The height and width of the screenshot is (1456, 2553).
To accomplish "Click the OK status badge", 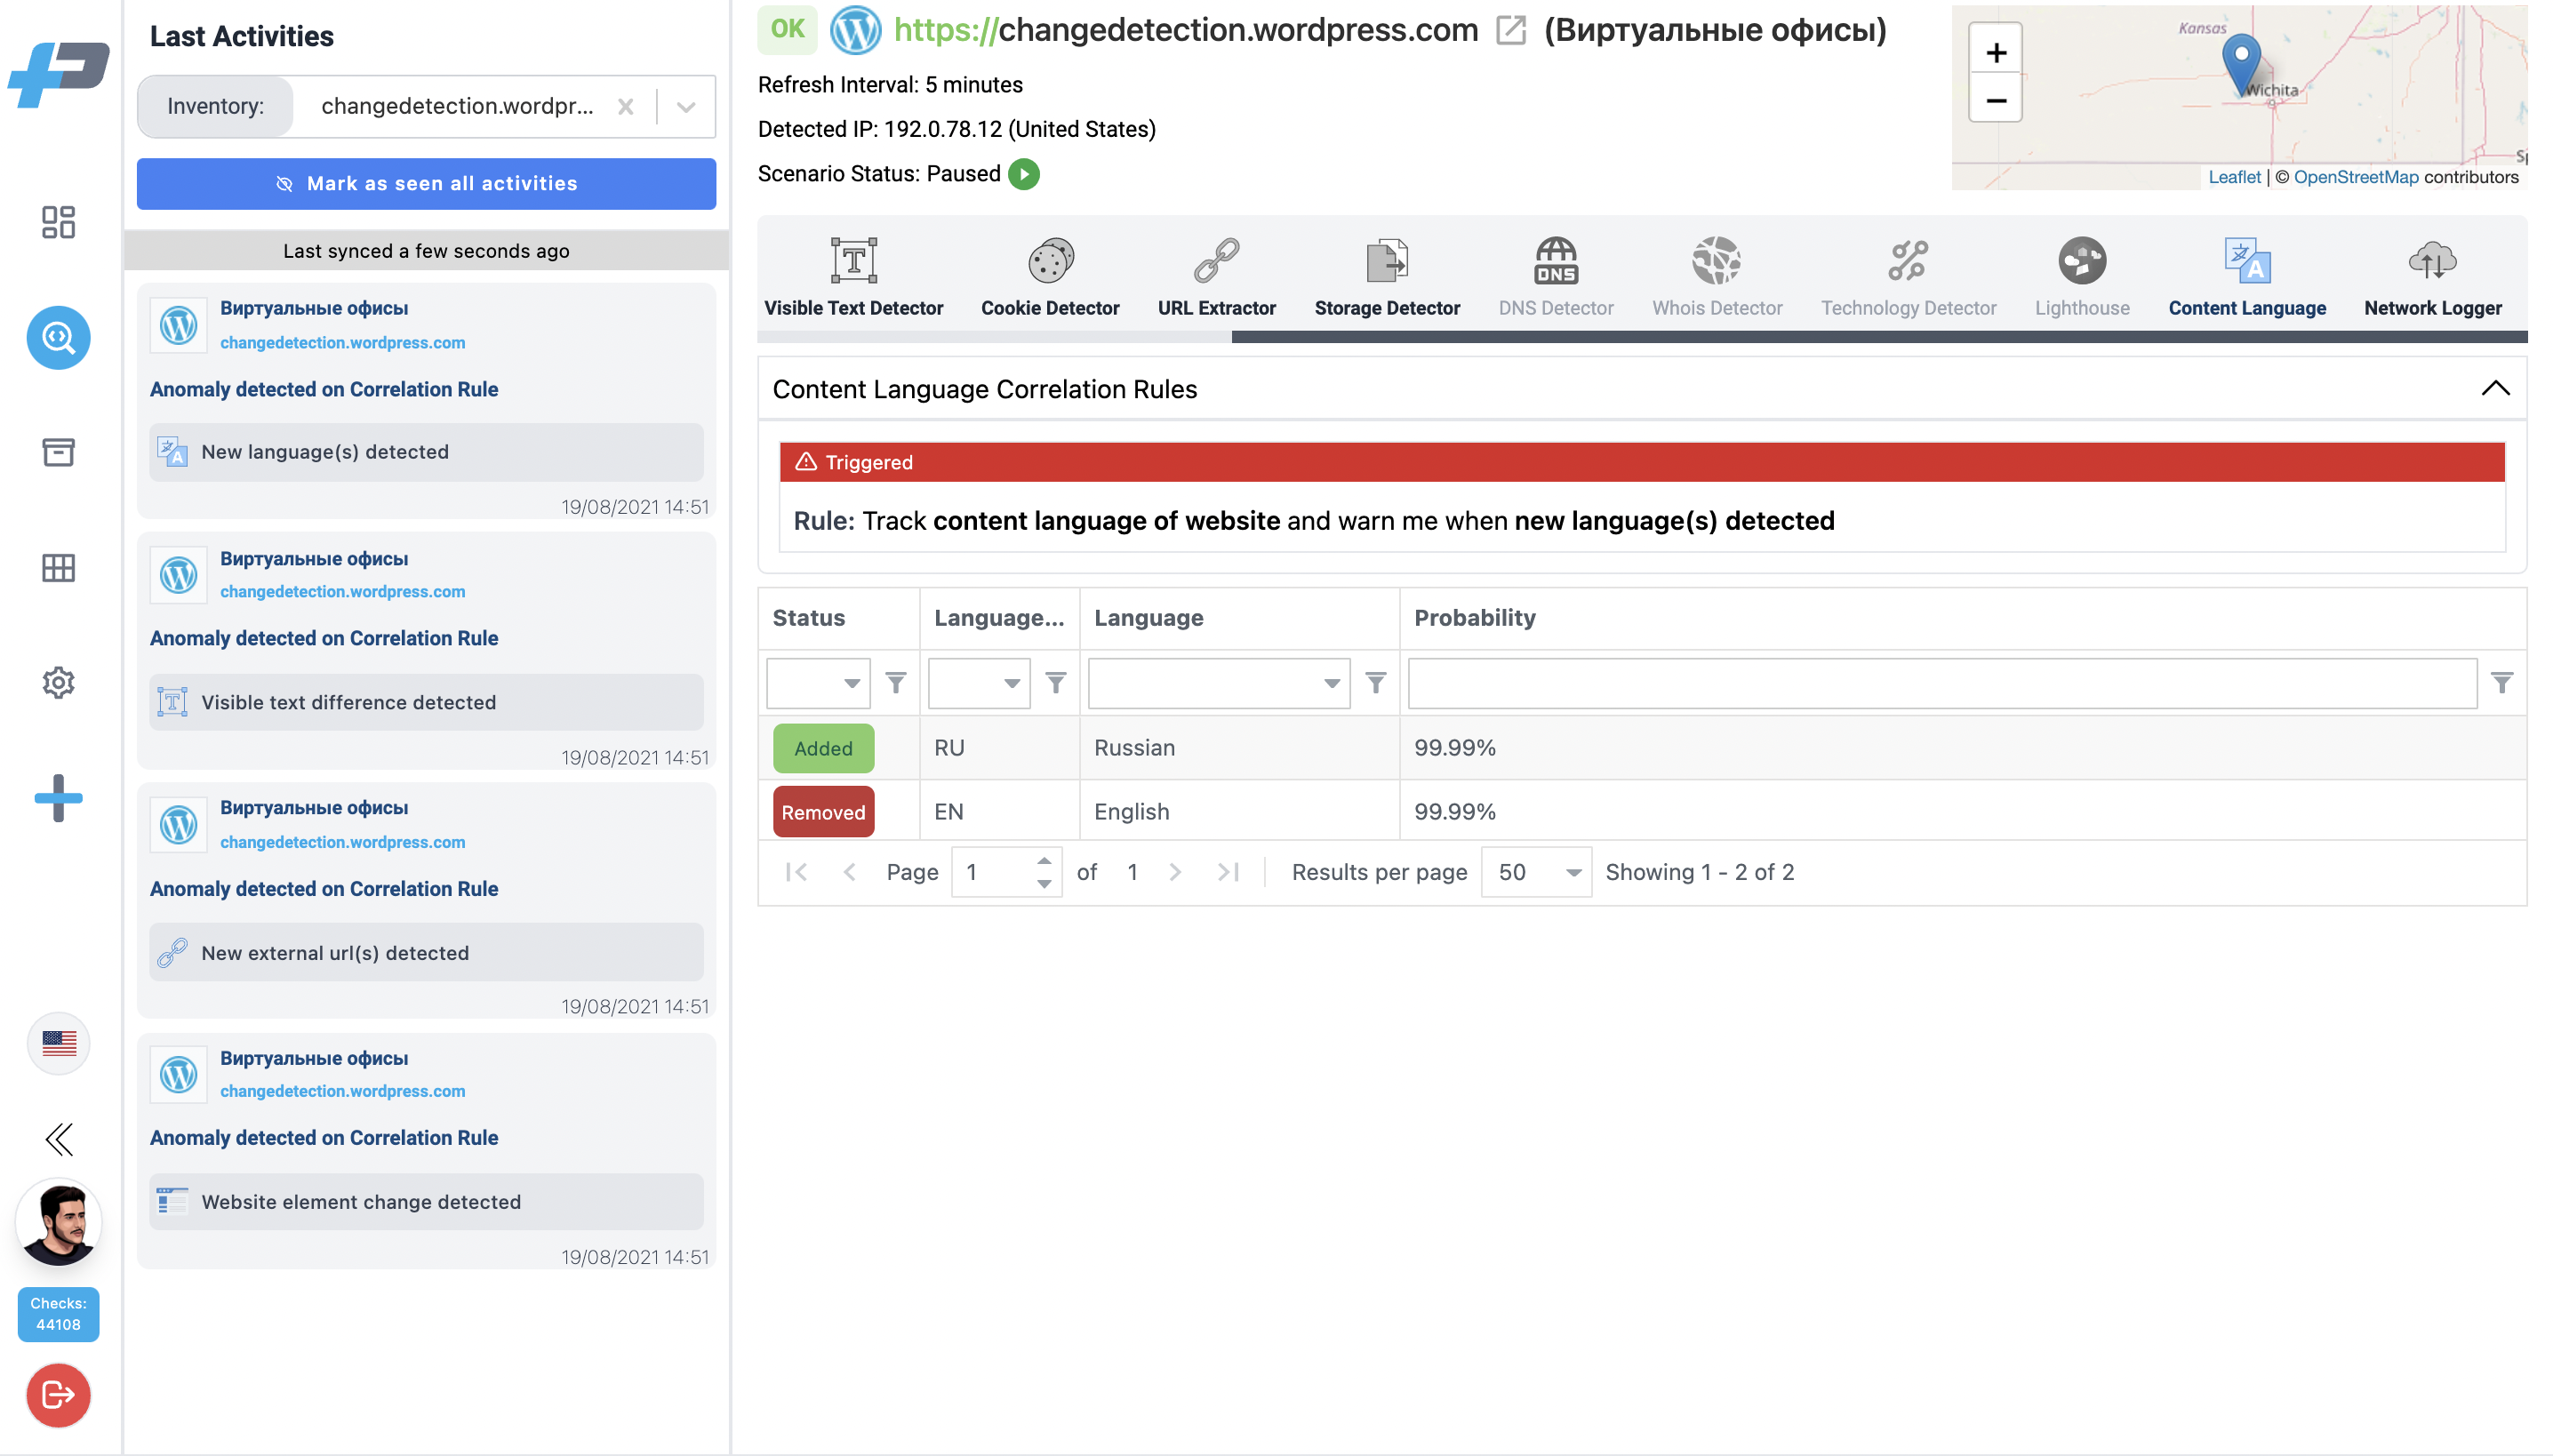I will [x=787, y=29].
